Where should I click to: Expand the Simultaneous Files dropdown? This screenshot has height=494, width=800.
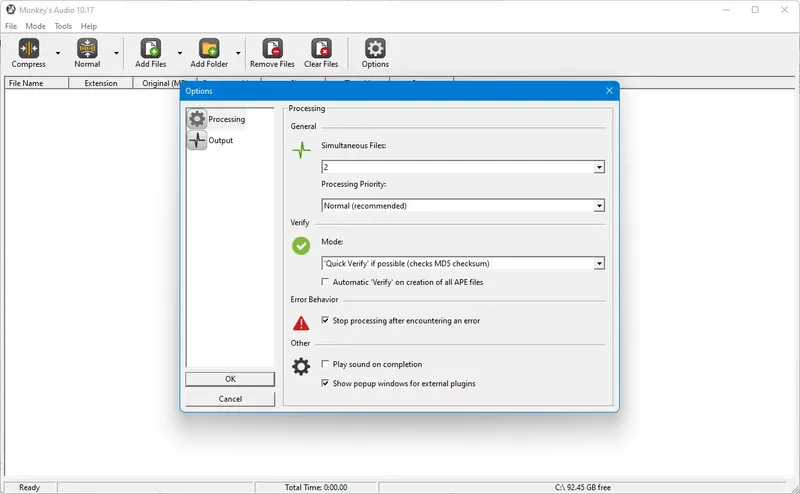(599, 167)
